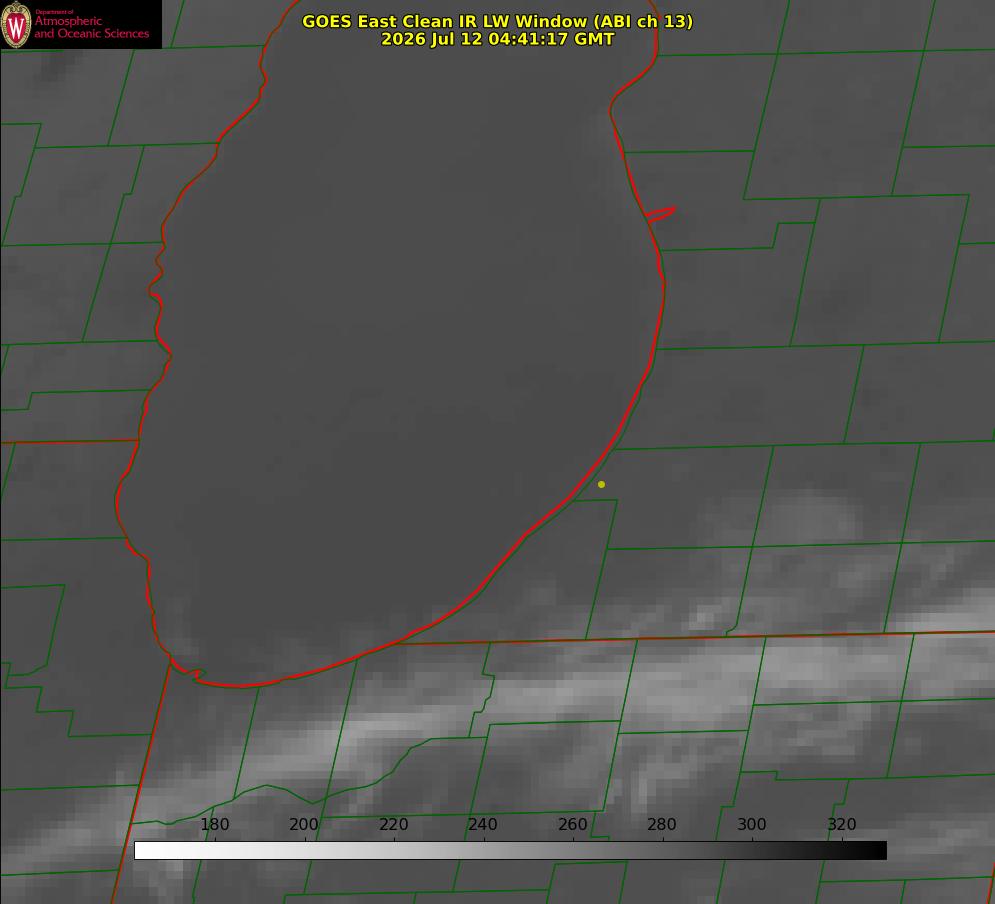Viewport: 995px width, 904px height.
Task: Click the 200 colorbar label
Action: tap(304, 824)
